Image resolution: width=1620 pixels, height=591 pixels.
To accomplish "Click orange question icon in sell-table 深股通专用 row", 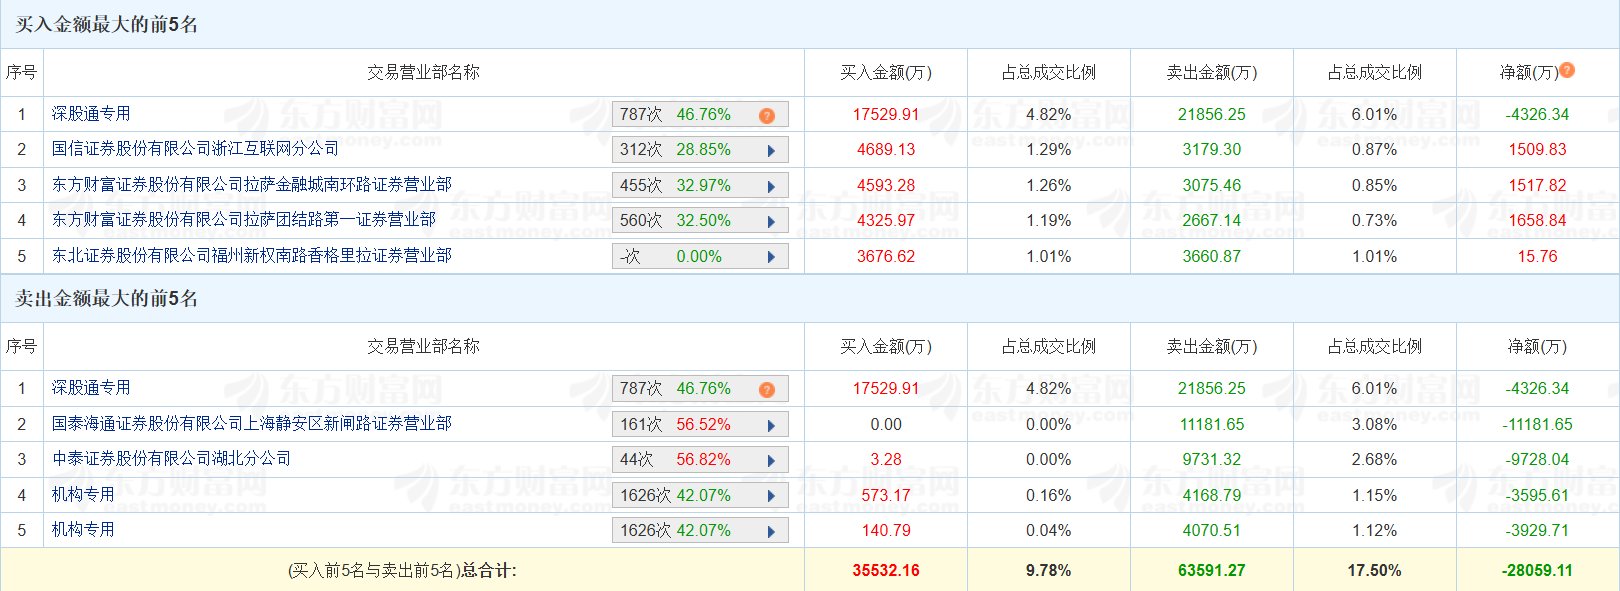I will tap(767, 390).
